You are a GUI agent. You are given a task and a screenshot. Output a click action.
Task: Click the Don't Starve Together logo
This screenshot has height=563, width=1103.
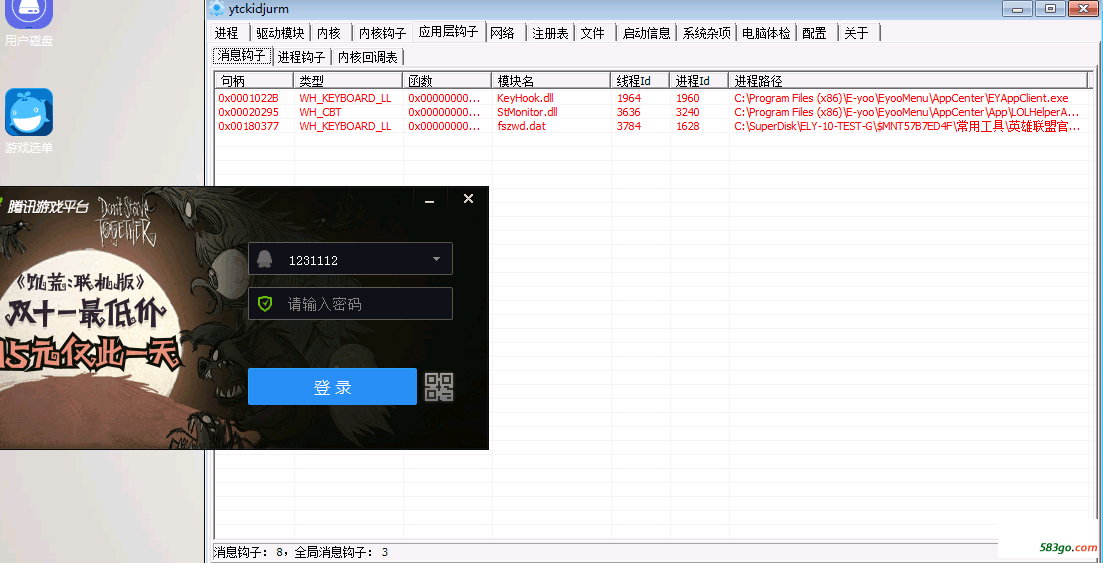[x=125, y=220]
